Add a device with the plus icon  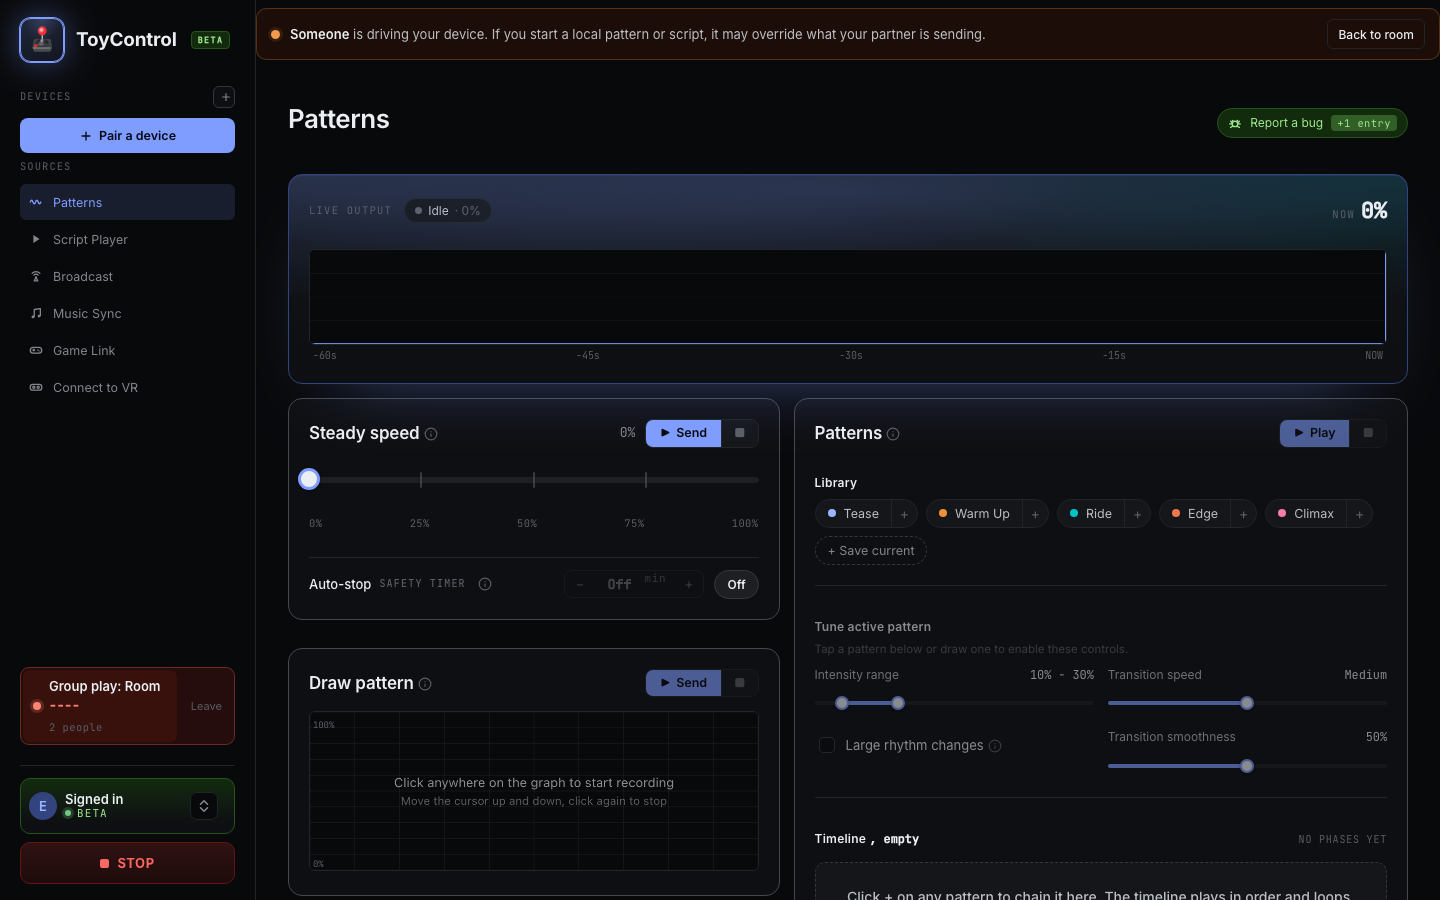coord(225,96)
